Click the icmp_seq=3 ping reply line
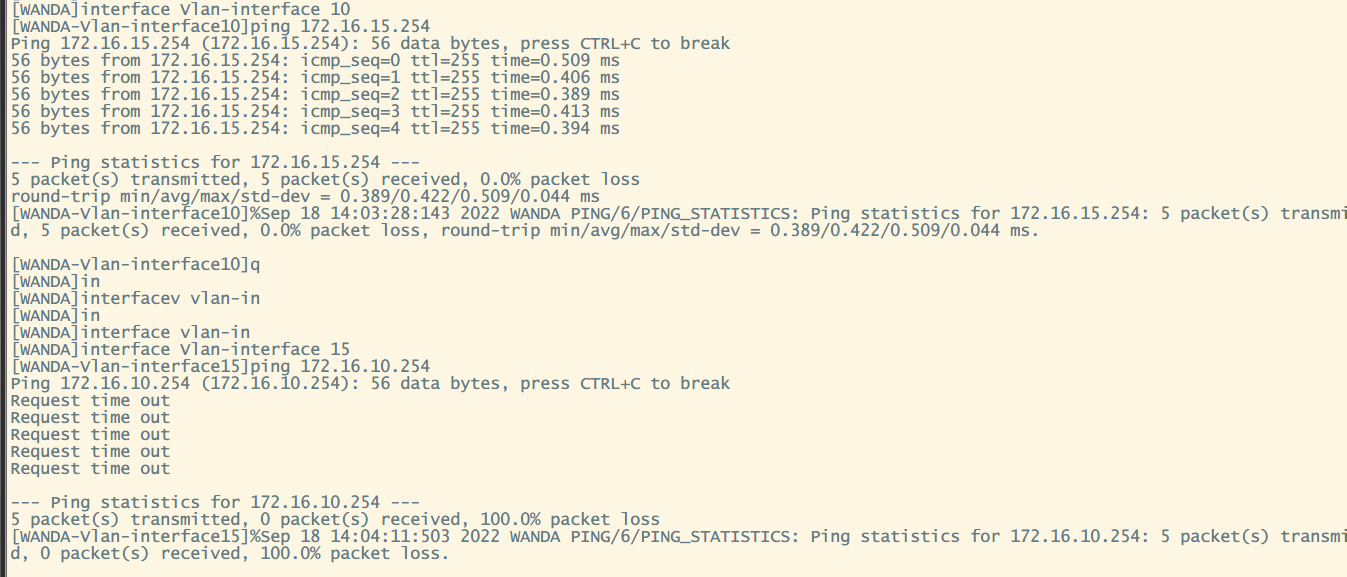Screen dimensions: 1347x577 315,111
